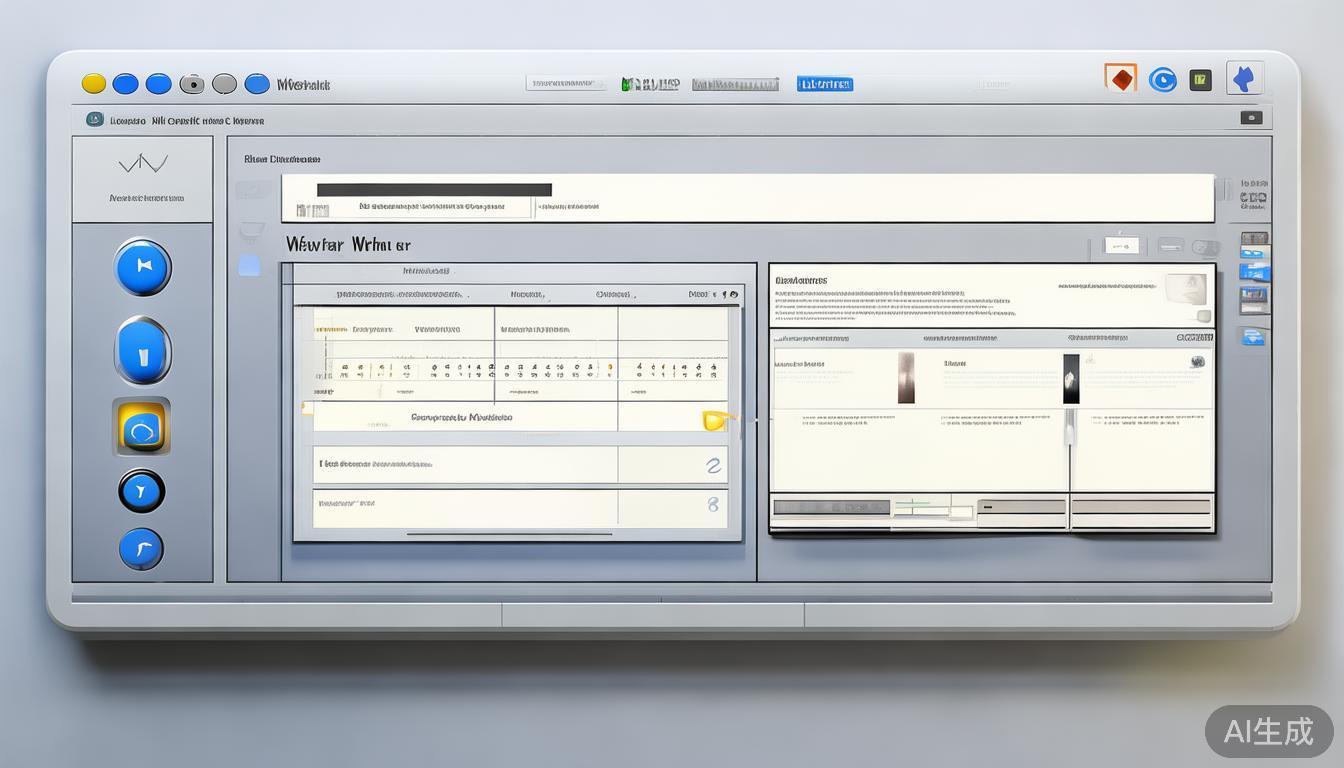
Task: Click the yellow-framed blue sidebar icon
Action: [141, 427]
